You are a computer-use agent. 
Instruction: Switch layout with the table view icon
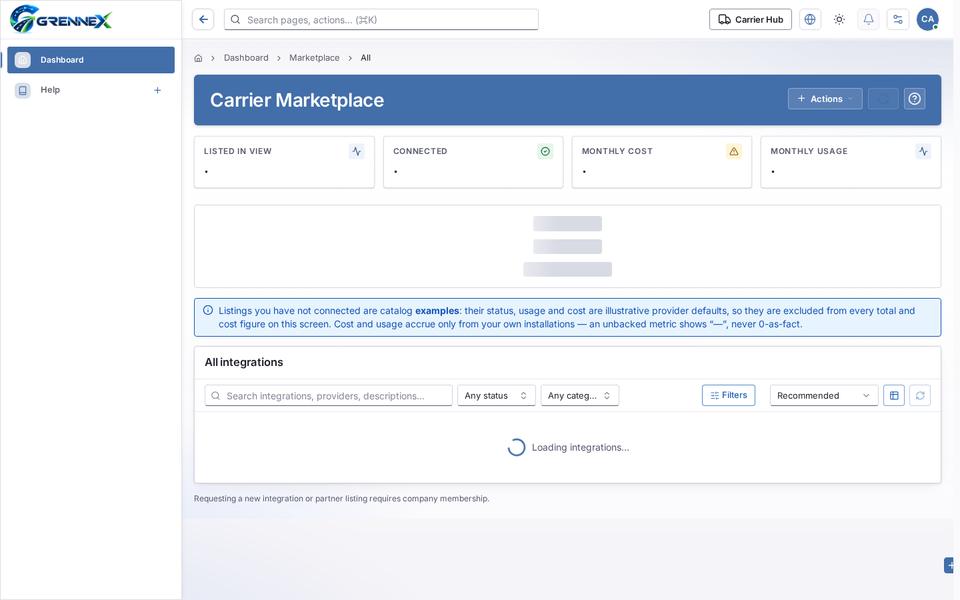click(x=894, y=396)
